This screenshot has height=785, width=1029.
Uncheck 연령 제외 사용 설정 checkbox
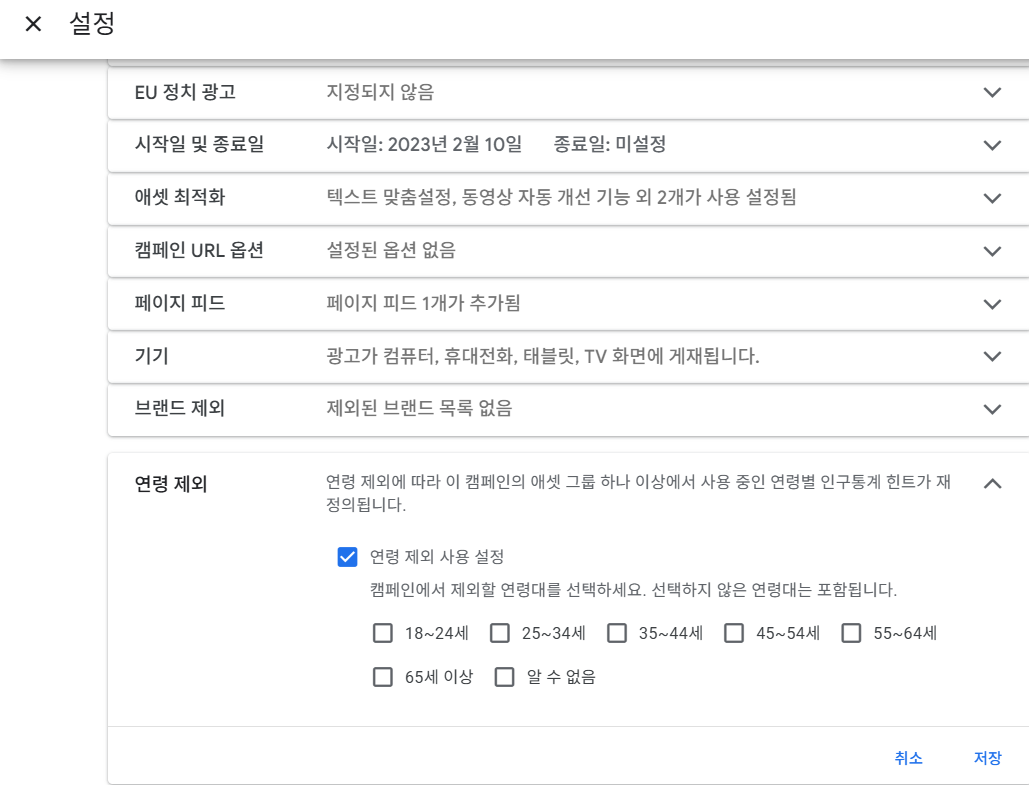(x=348, y=557)
